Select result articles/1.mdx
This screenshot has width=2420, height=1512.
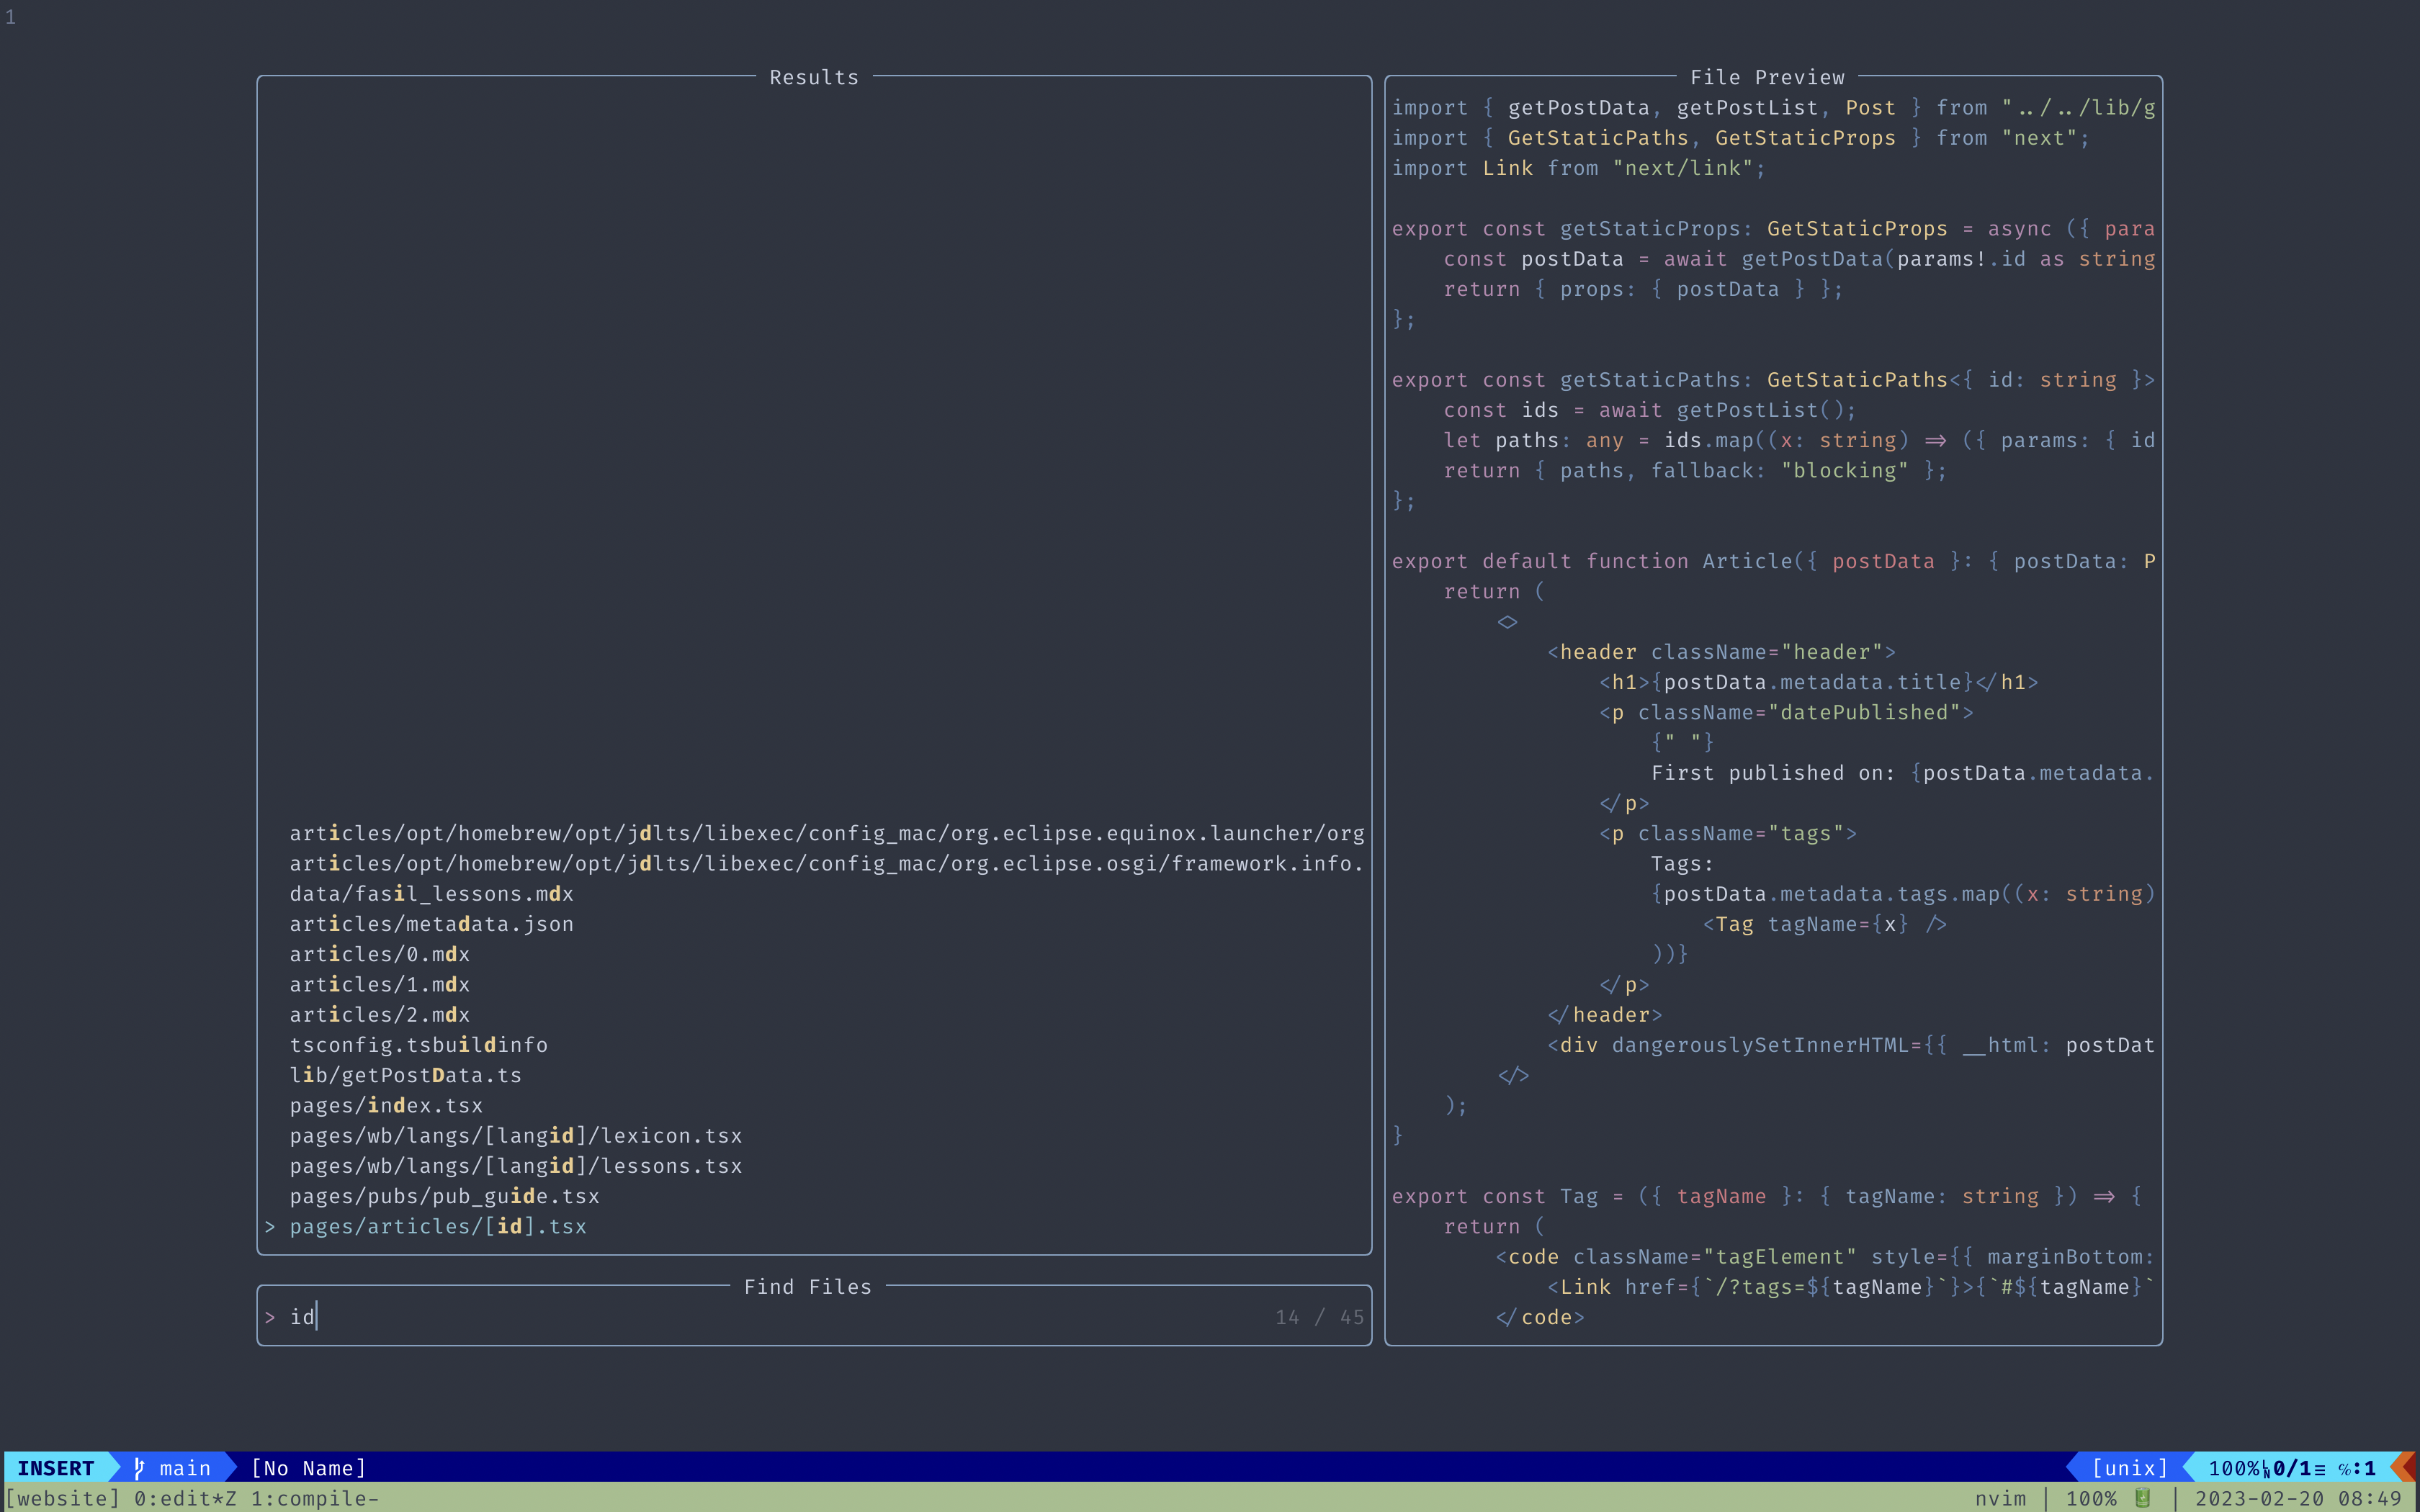tap(380, 984)
